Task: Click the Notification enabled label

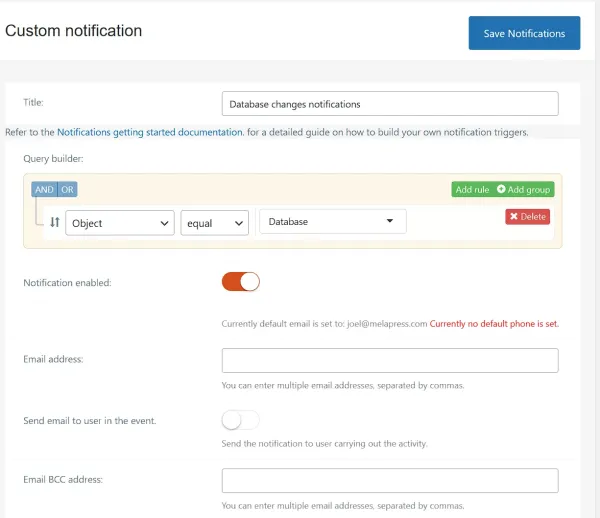Action: (67, 283)
